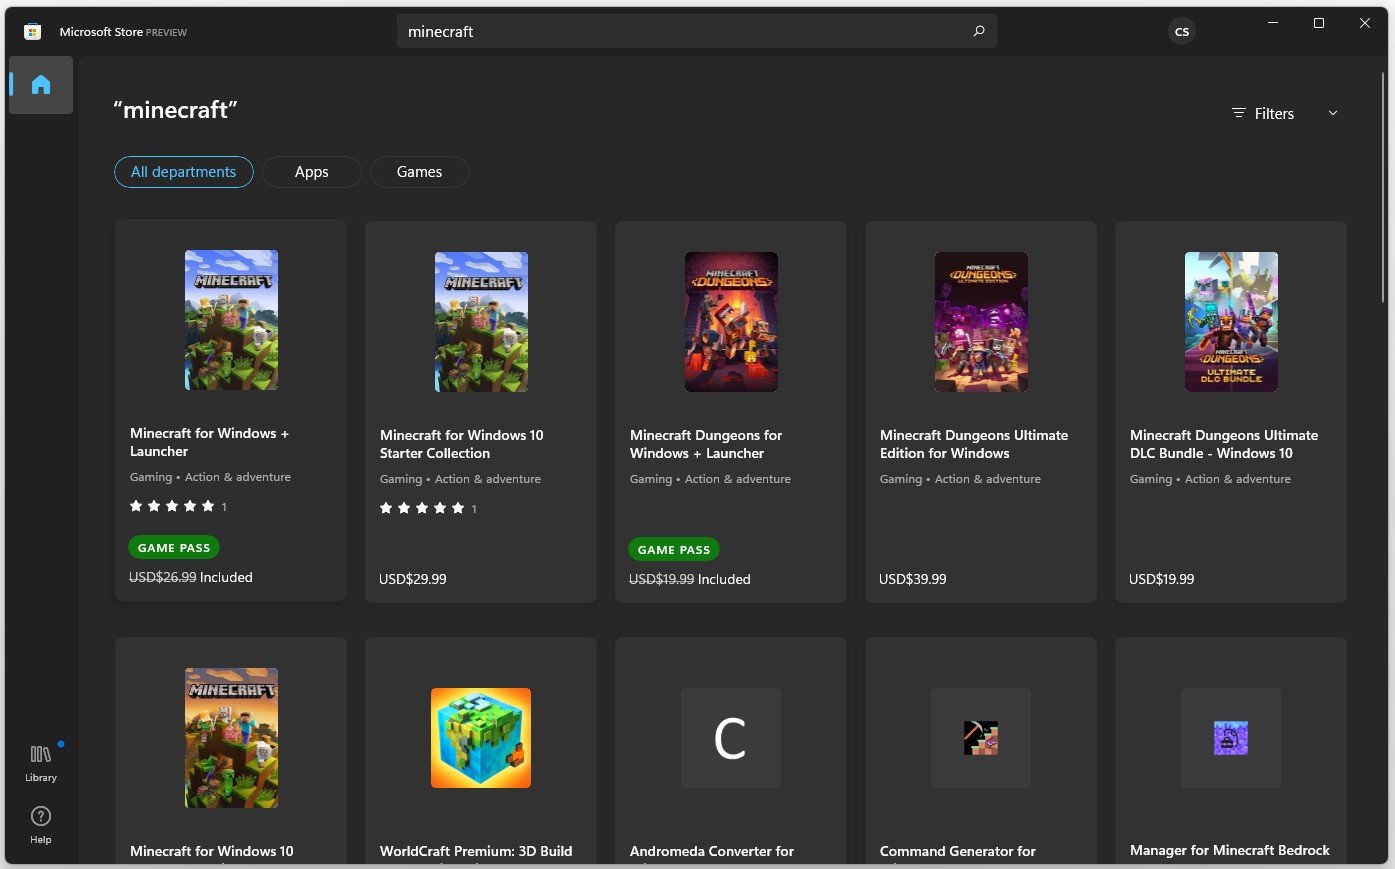Open the Andromeda Converter app icon
Viewport: 1395px width, 869px height.
pos(731,738)
